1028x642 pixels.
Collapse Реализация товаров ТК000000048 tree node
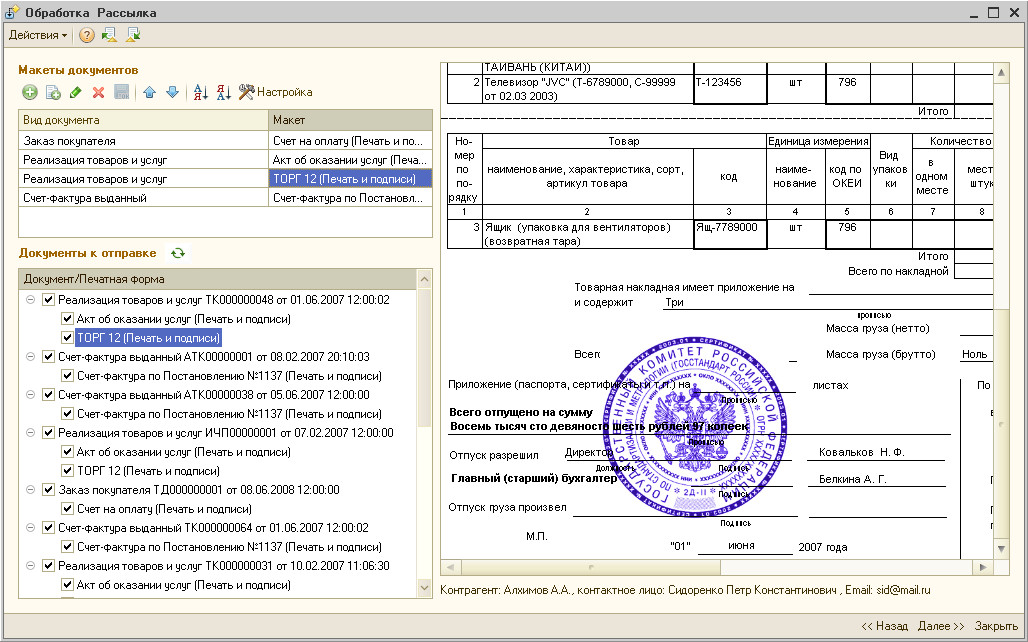(30, 300)
